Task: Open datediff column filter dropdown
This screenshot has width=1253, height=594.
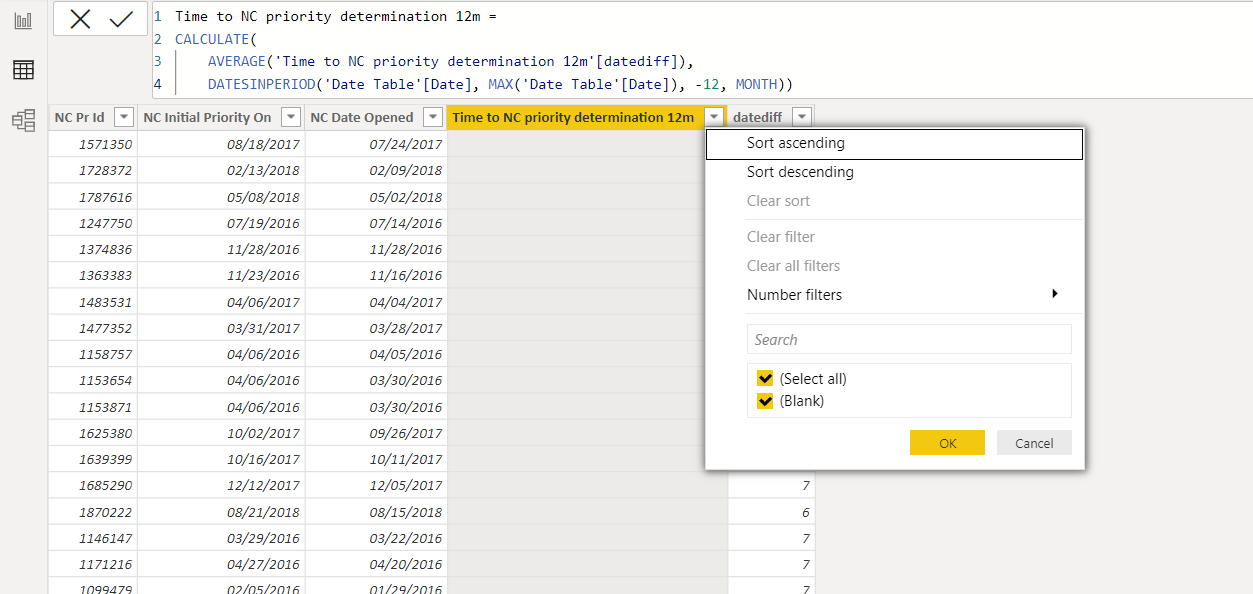Action: pyautogui.click(x=801, y=117)
